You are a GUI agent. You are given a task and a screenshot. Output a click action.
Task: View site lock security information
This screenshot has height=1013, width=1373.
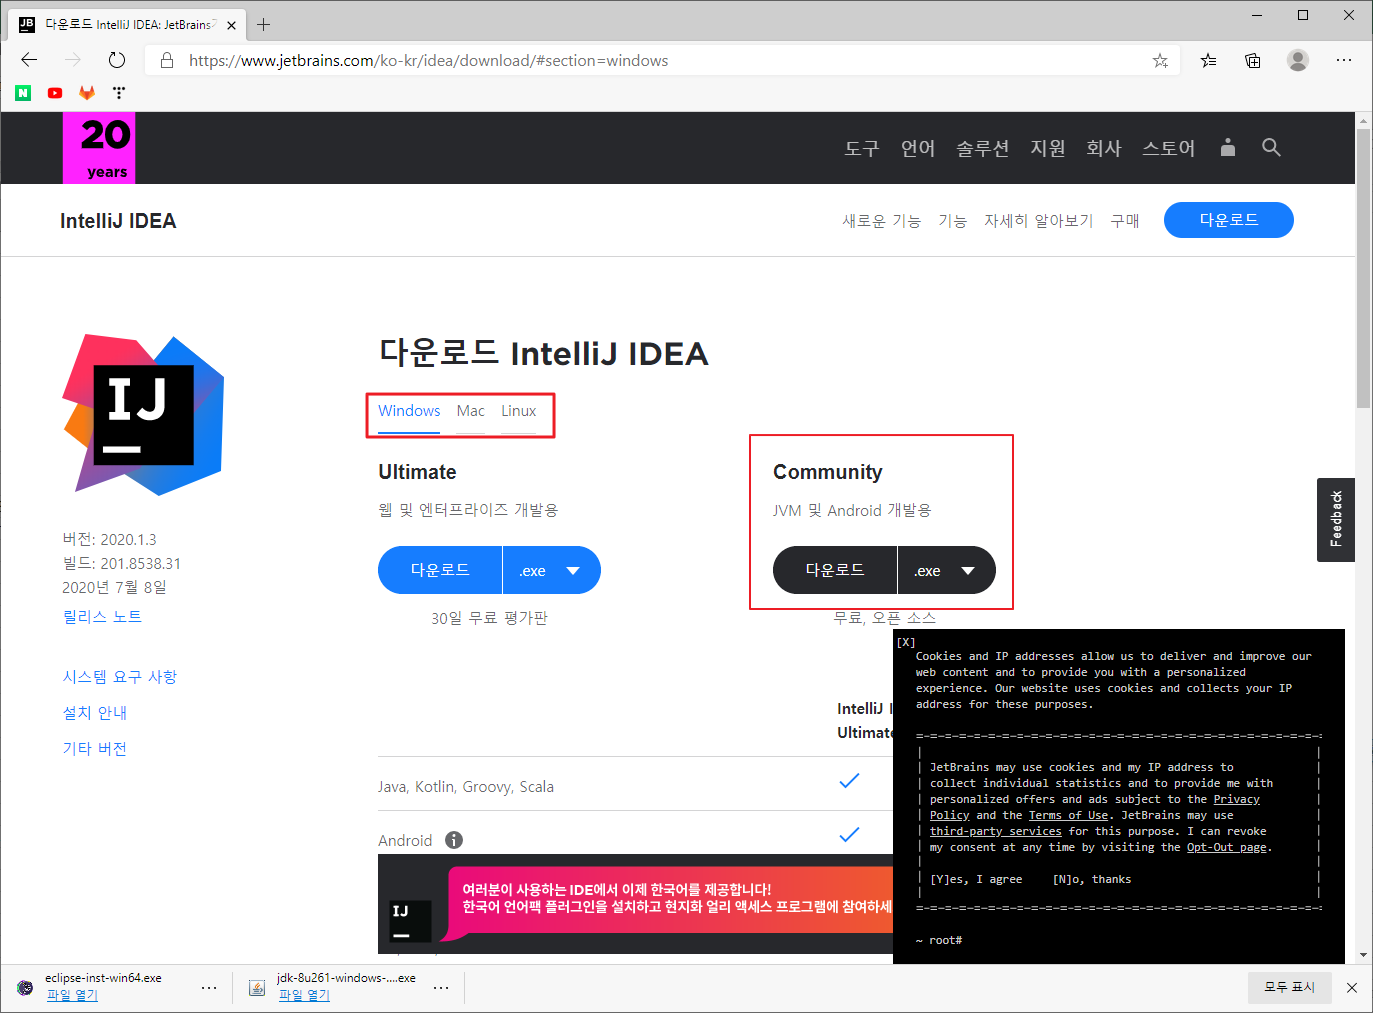tap(167, 60)
